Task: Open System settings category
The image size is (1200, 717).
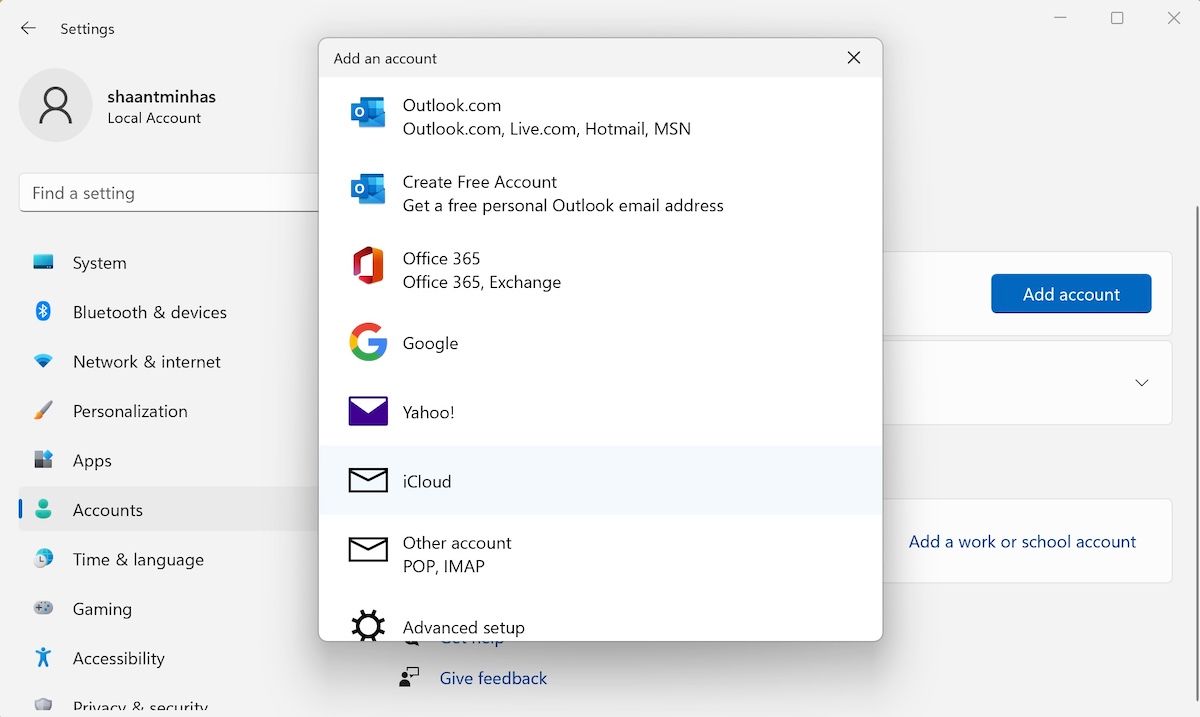Action: [169, 262]
